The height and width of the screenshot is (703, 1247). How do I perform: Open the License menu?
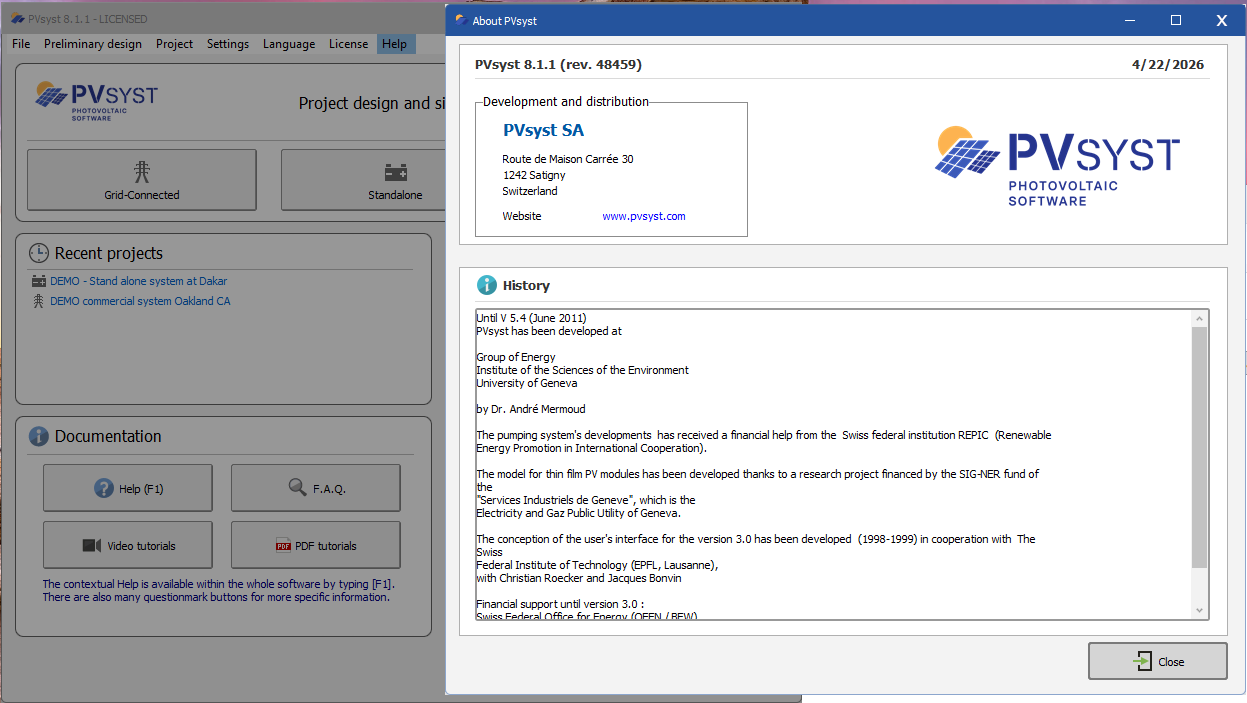pyautogui.click(x=349, y=44)
